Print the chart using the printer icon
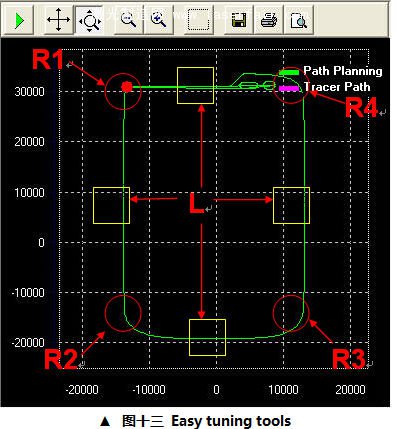 (269, 20)
